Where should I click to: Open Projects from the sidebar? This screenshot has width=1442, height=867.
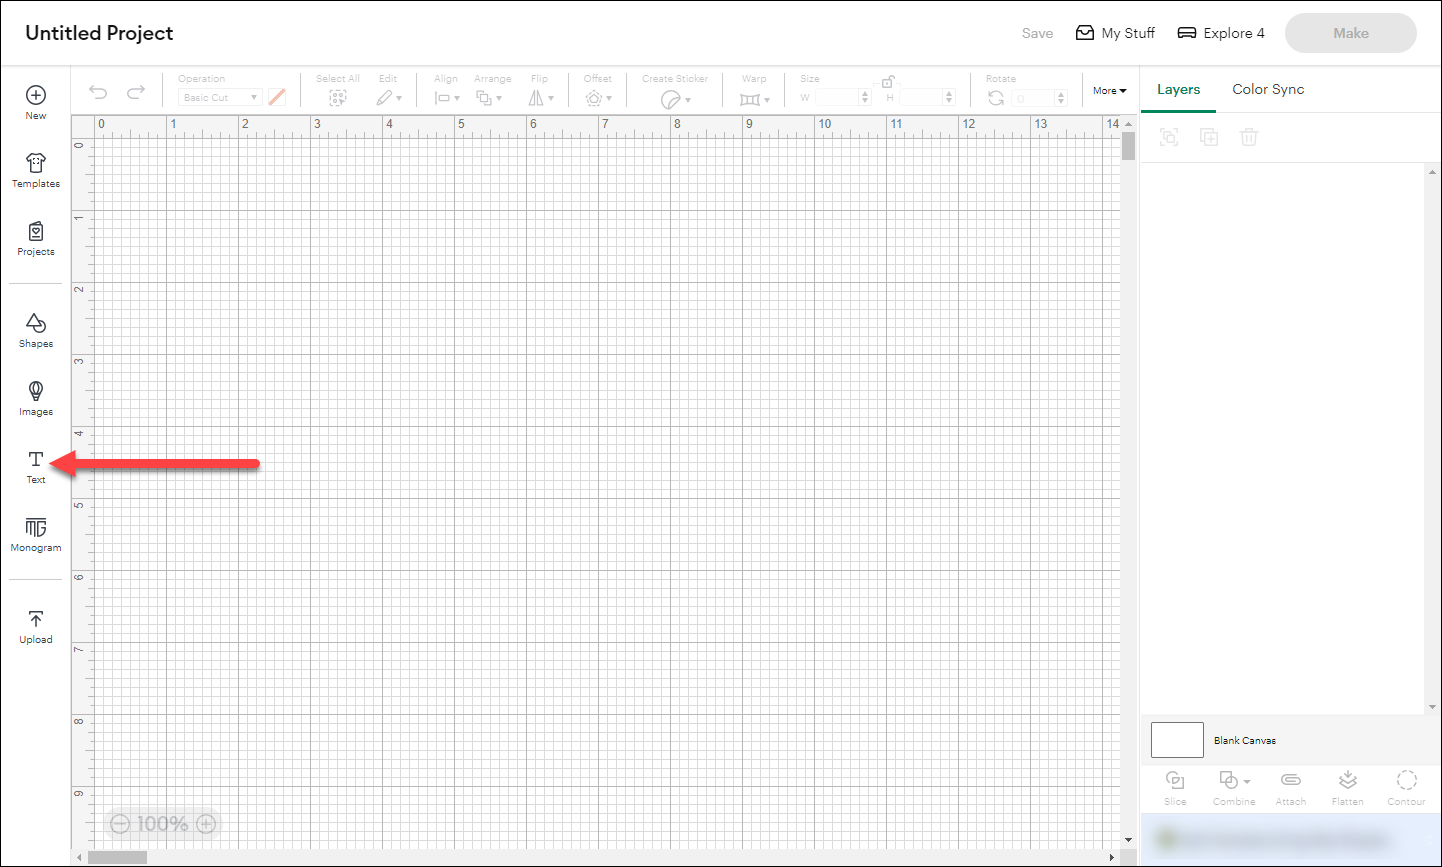(35, 238)
